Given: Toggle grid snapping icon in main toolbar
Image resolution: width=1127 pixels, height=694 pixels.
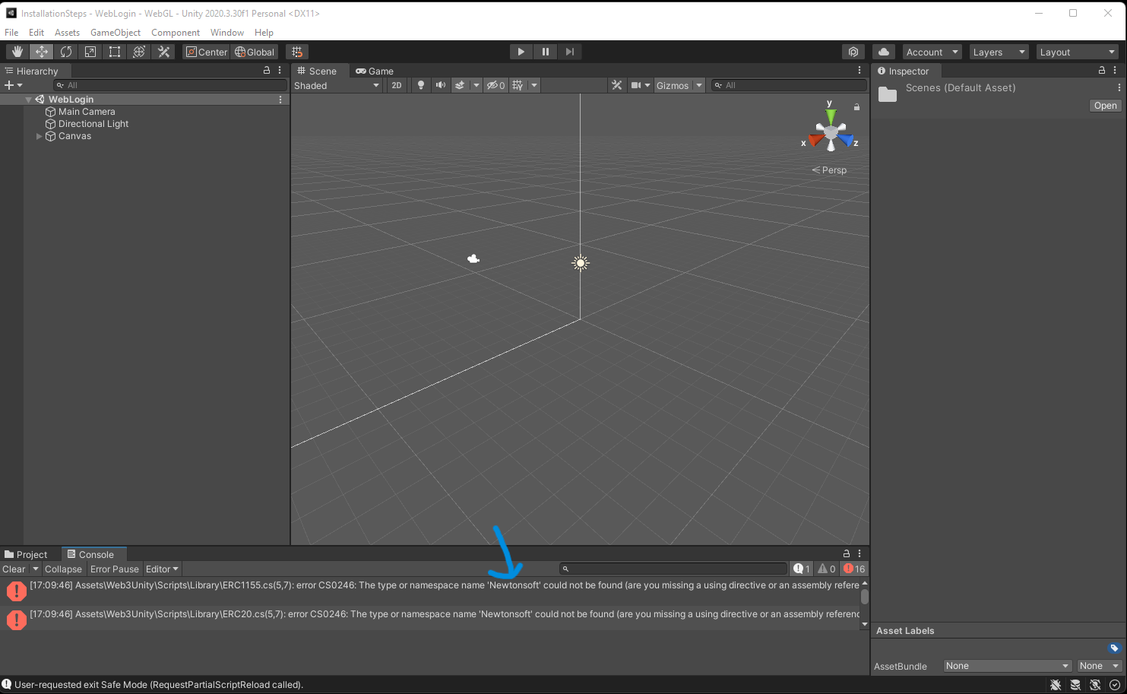Looking at the screenshot, I should click(x=297, y=52).
